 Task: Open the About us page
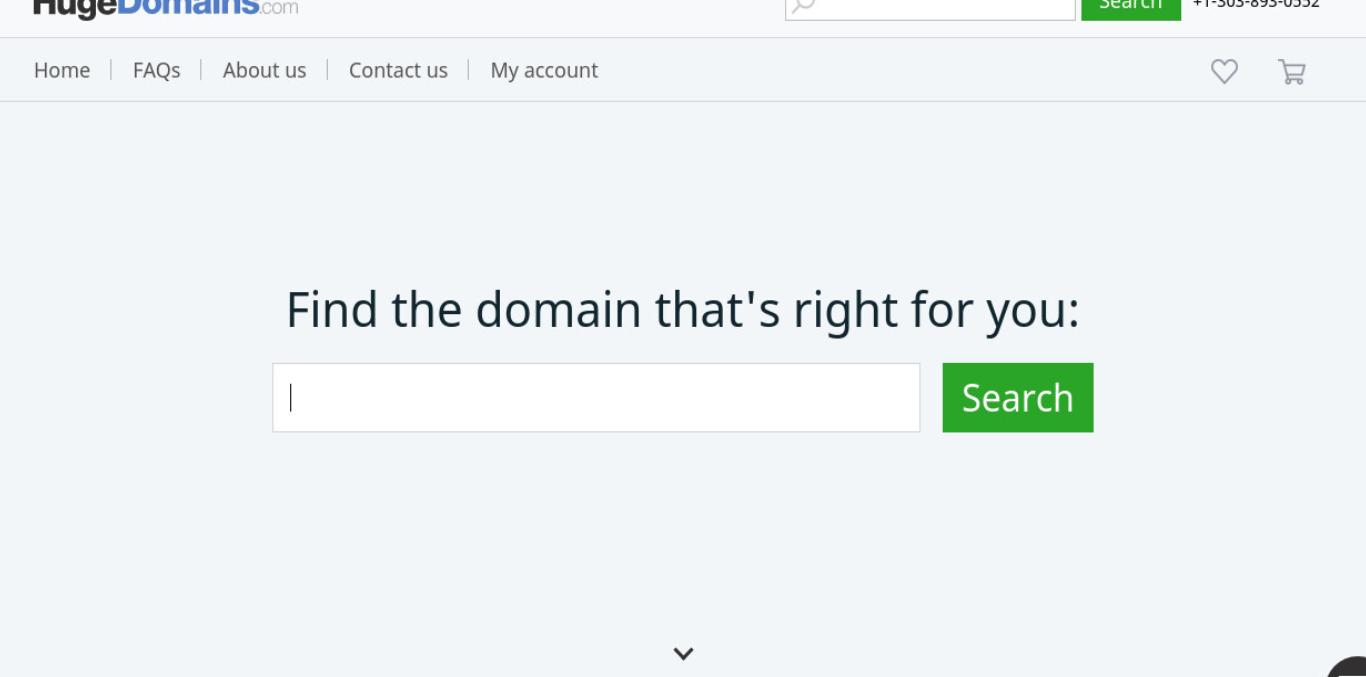point(264,70)
